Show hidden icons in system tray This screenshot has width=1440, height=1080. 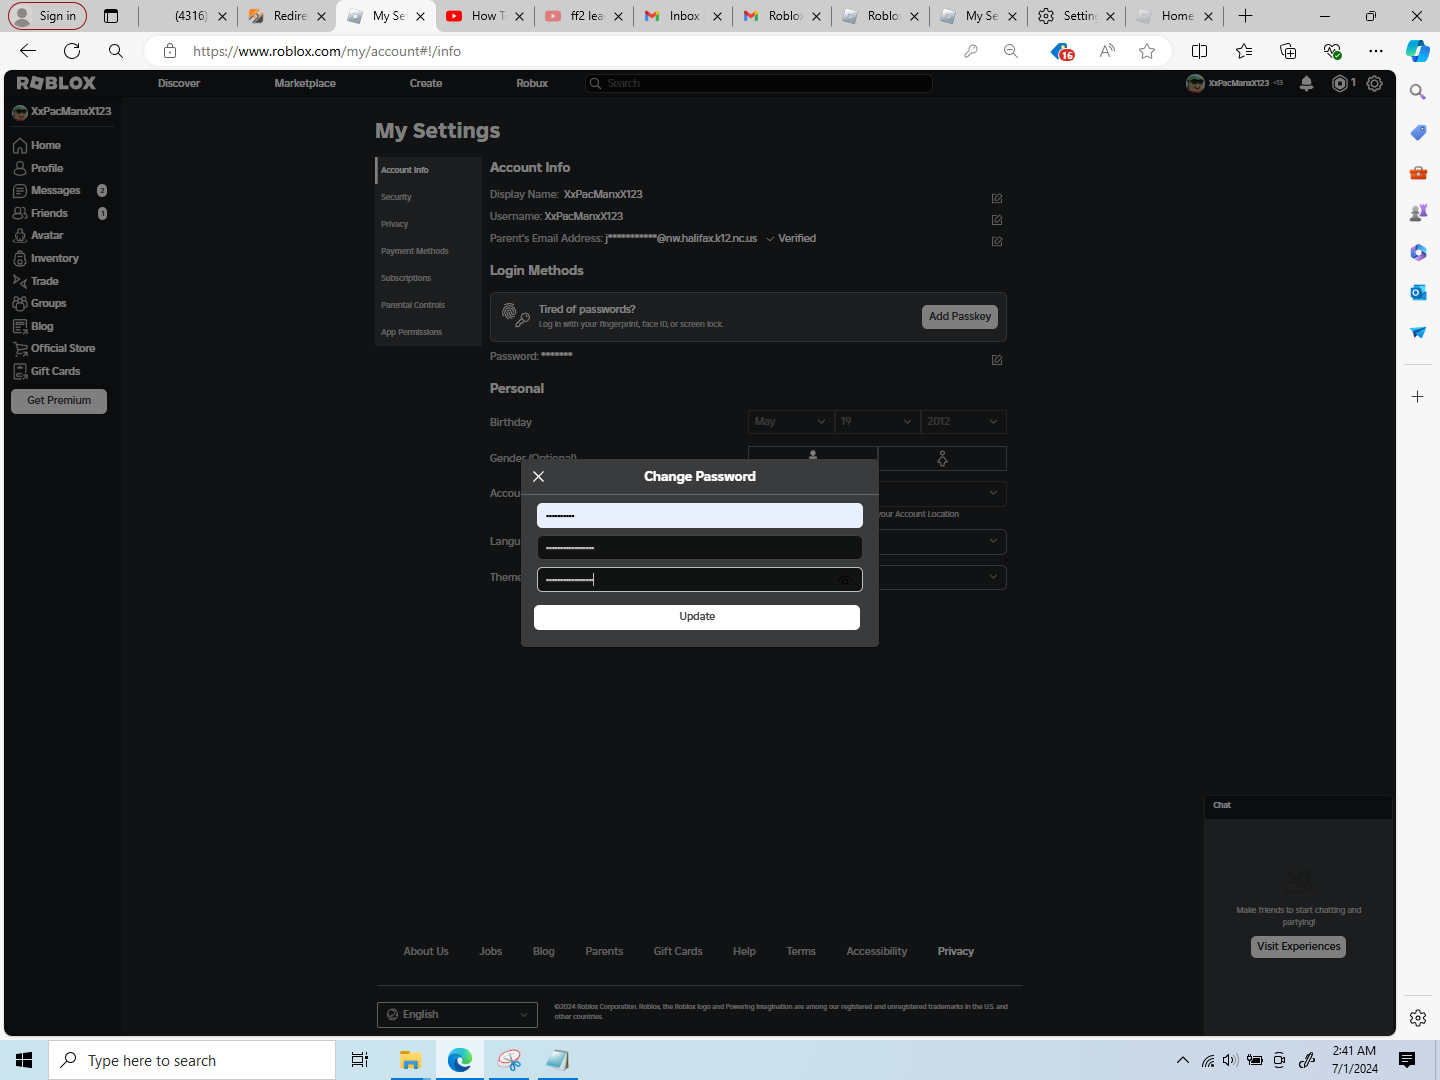tap(1183, 1060)
